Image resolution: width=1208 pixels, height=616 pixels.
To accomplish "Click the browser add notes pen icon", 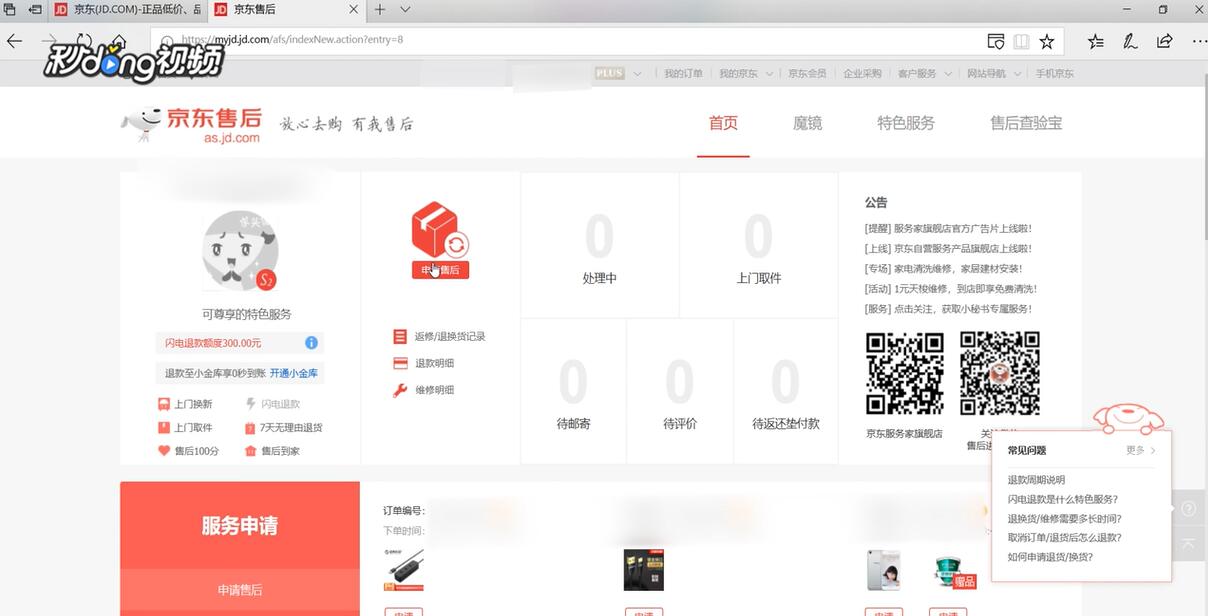I will (x=1130, y=41).
